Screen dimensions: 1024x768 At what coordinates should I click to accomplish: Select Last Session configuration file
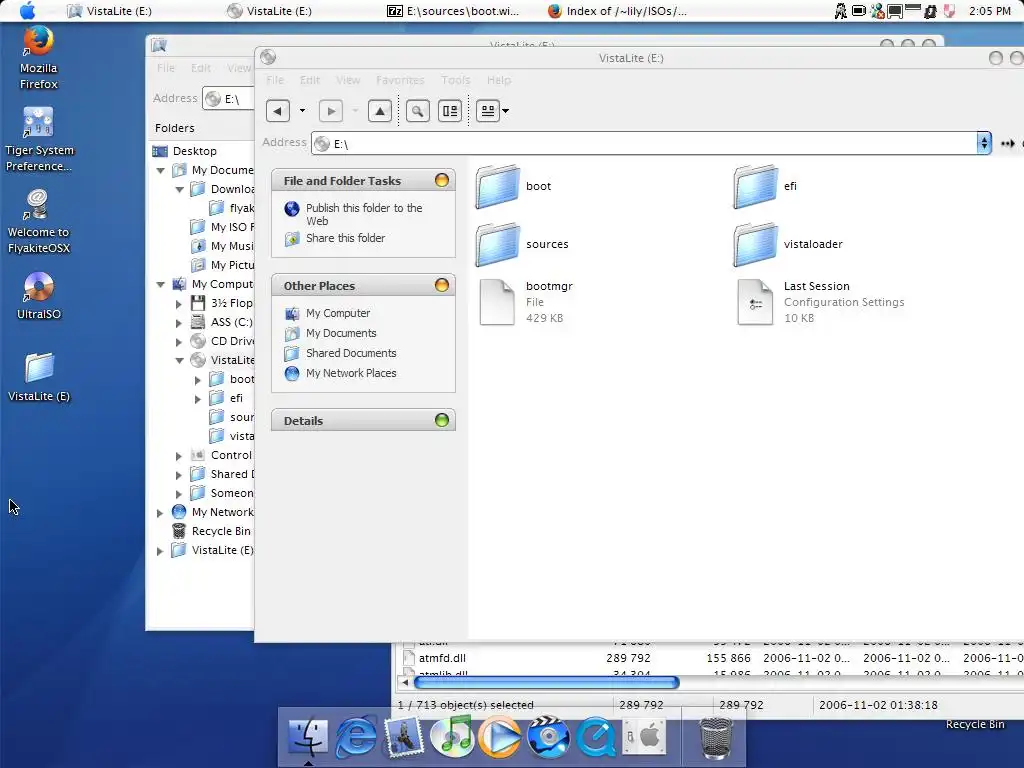tap(820, 302)
